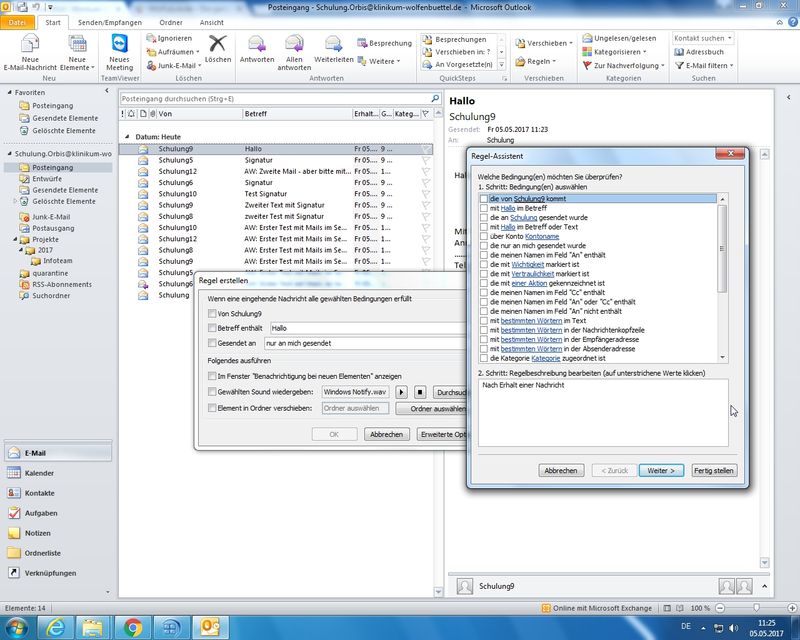Check 'Betreff enthält' checkbox
The height and width of the screenshot is (640, 800).
tap(210, 328)
